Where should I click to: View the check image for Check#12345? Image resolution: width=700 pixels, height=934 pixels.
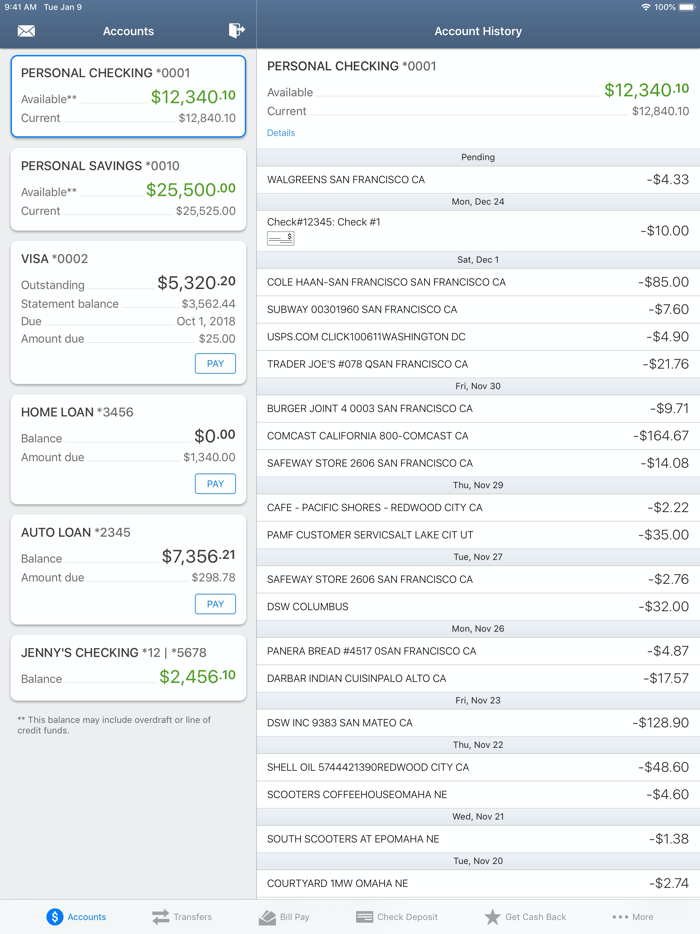click(x=281, y=236)
